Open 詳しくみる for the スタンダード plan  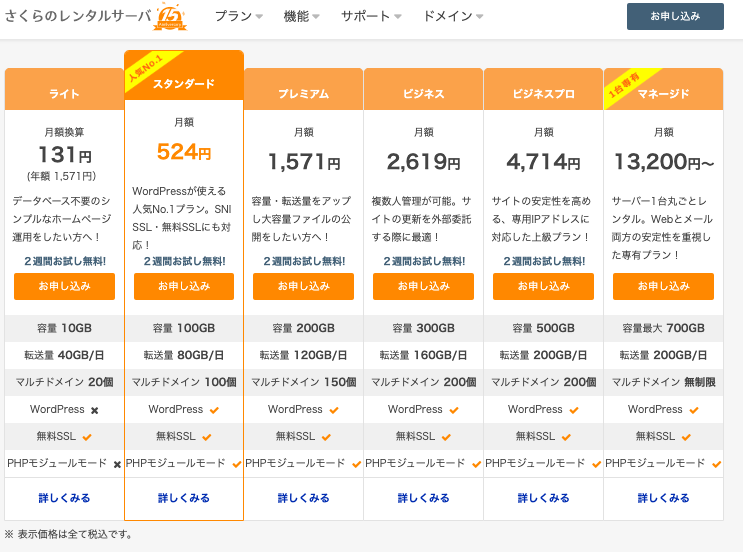coord(184,498)
